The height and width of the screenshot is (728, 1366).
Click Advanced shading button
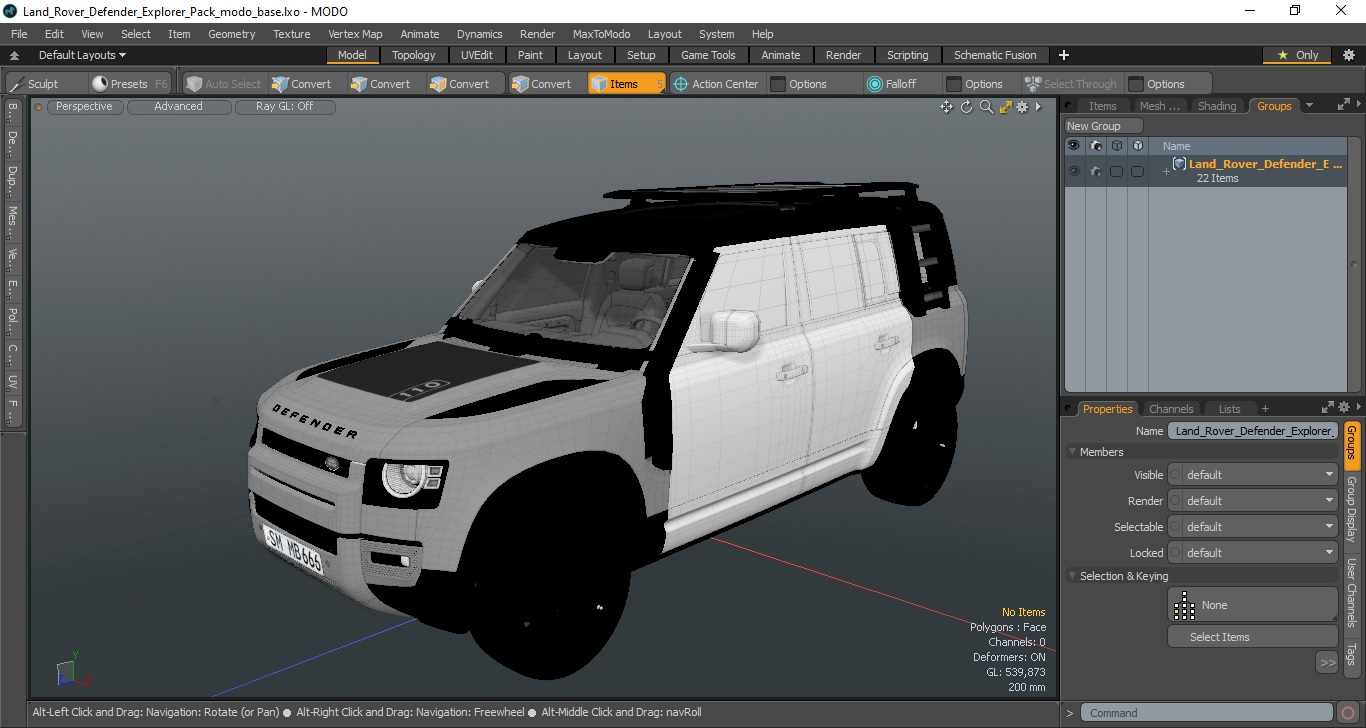tap(178, 107)
